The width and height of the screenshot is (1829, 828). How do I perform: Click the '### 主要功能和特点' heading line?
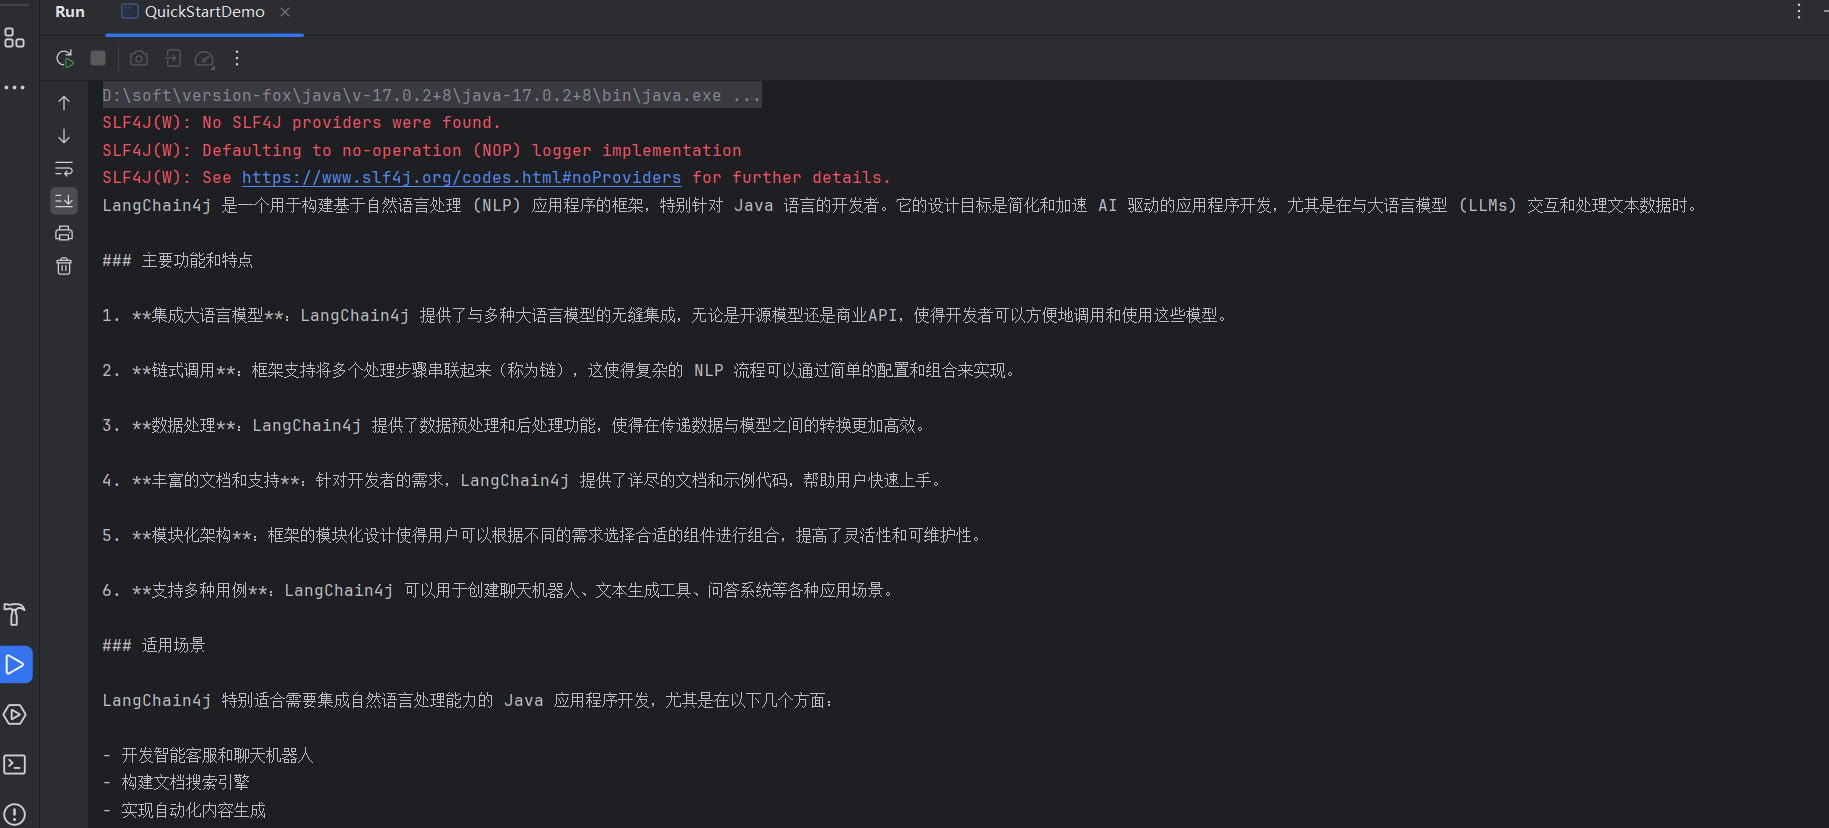point(177,261)
